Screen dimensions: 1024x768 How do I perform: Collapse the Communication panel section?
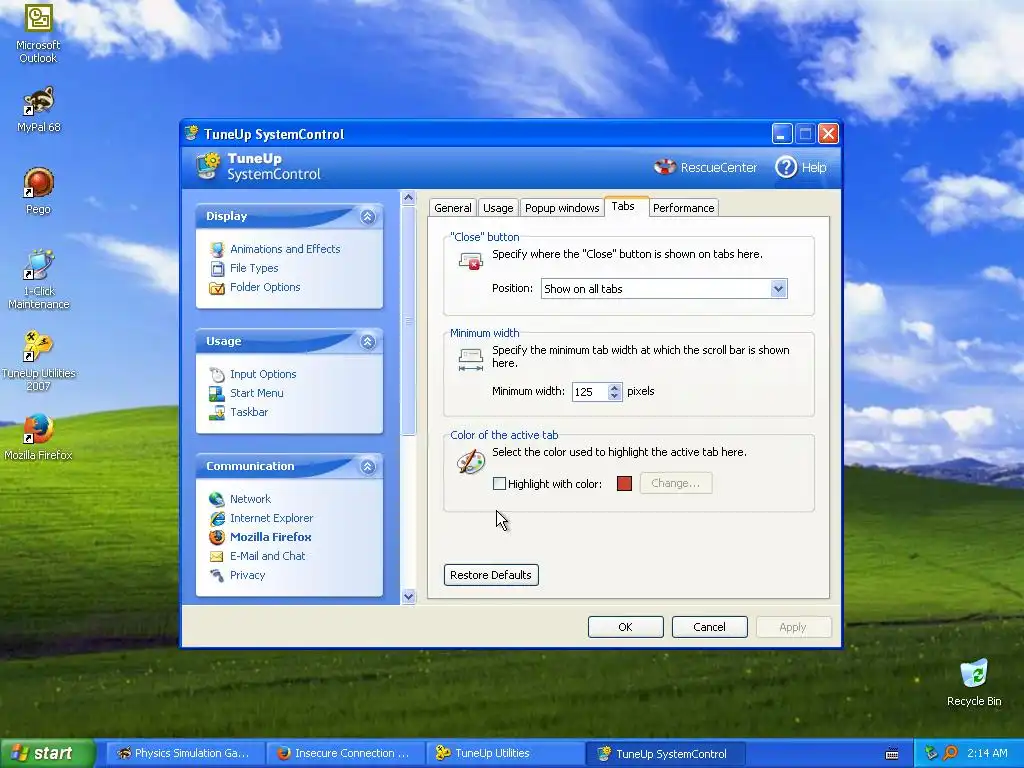pos(368,466)
